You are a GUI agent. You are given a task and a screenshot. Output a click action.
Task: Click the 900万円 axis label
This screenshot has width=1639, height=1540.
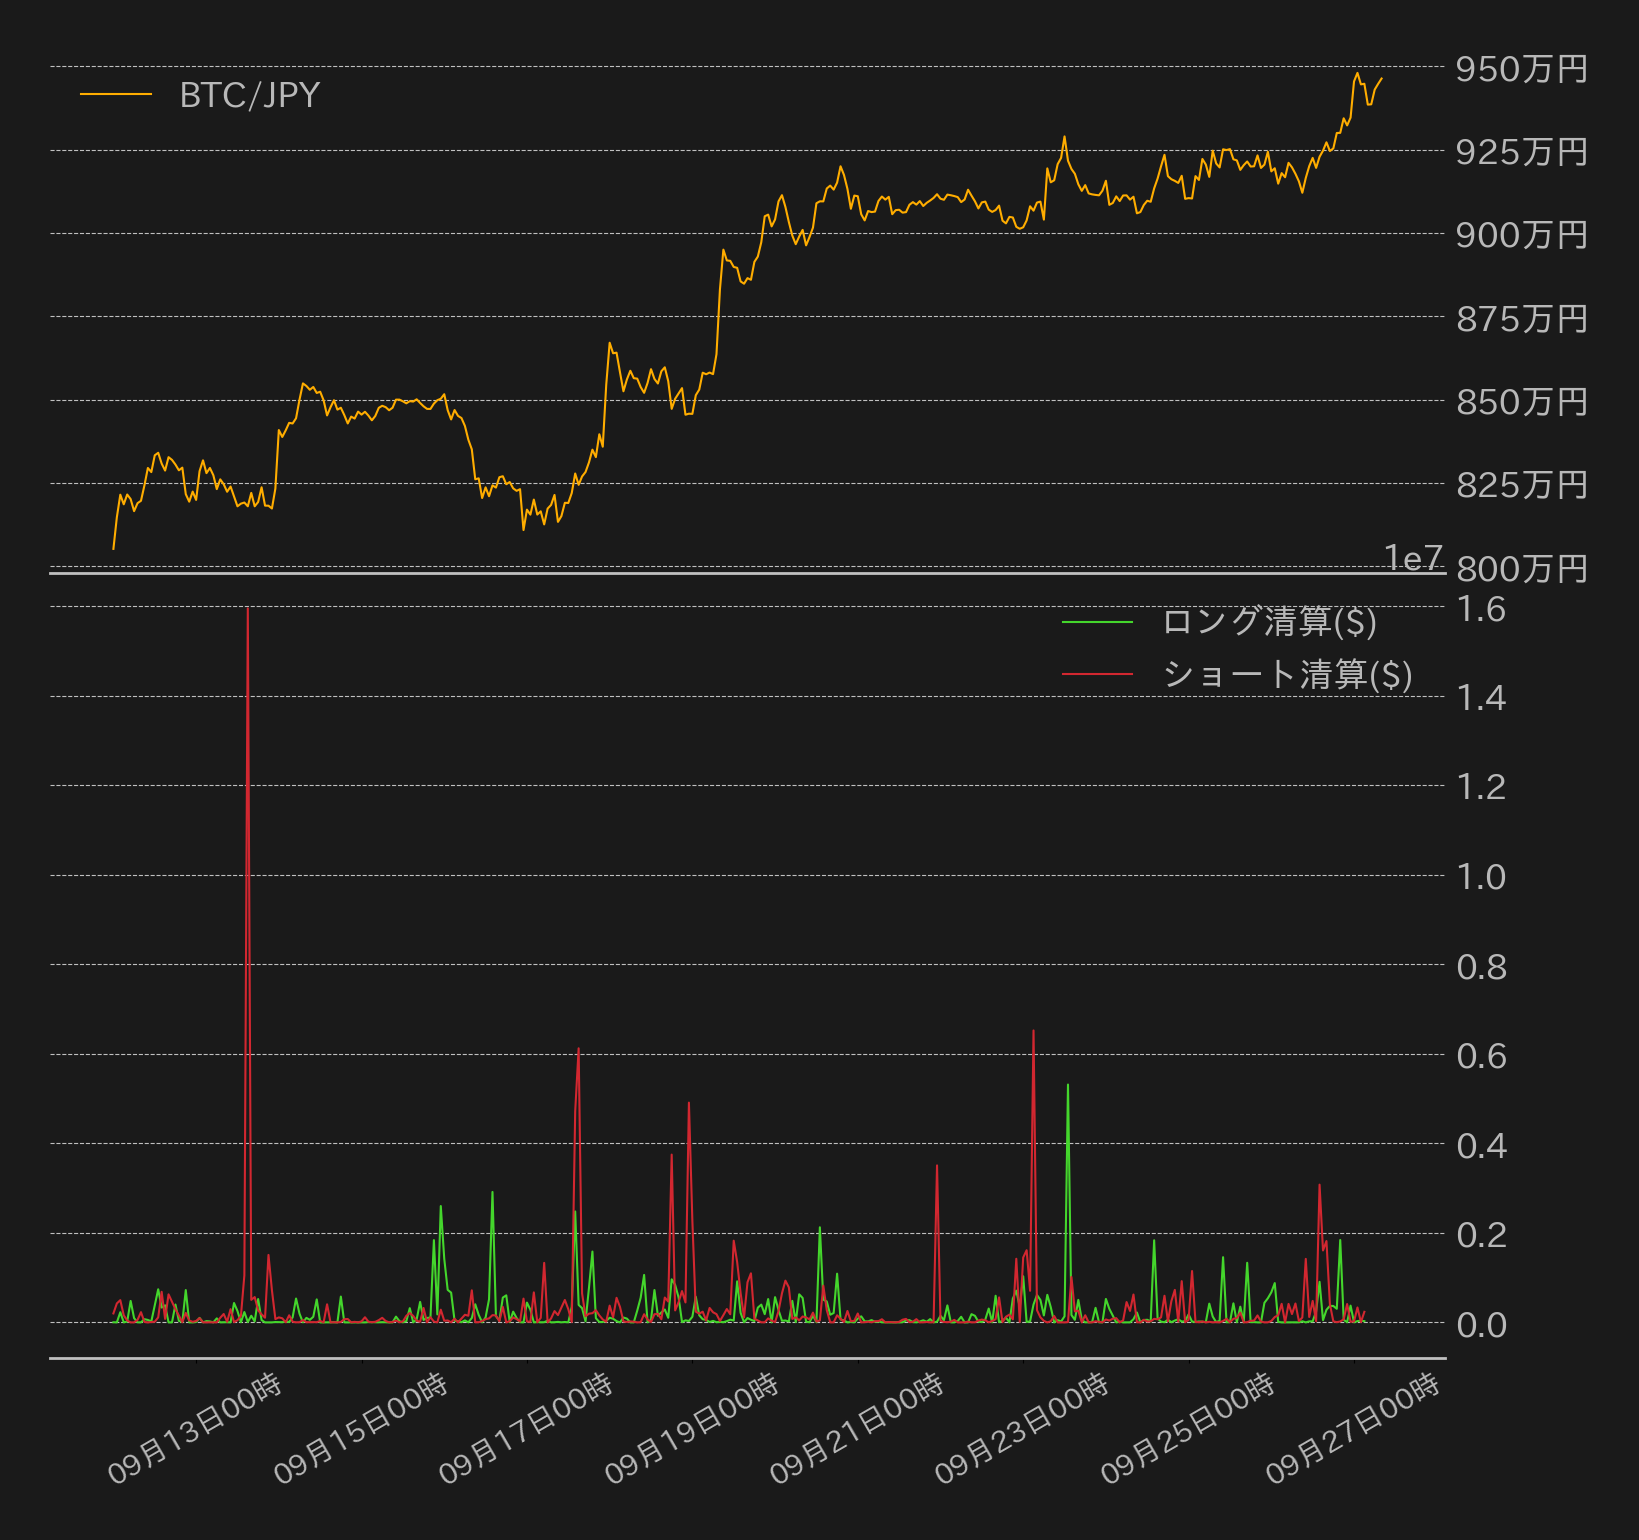pos(1522,235)
